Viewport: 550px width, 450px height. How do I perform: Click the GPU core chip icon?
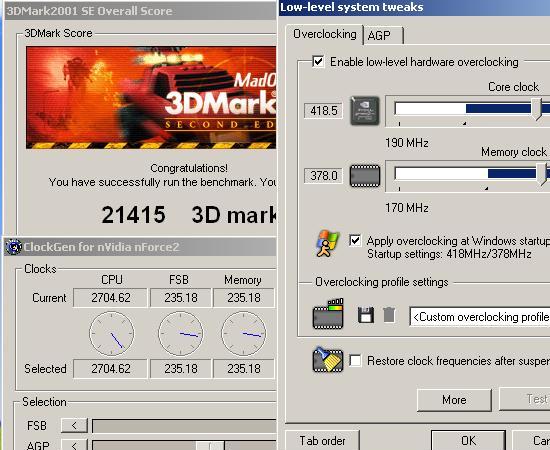pos(365,111)
